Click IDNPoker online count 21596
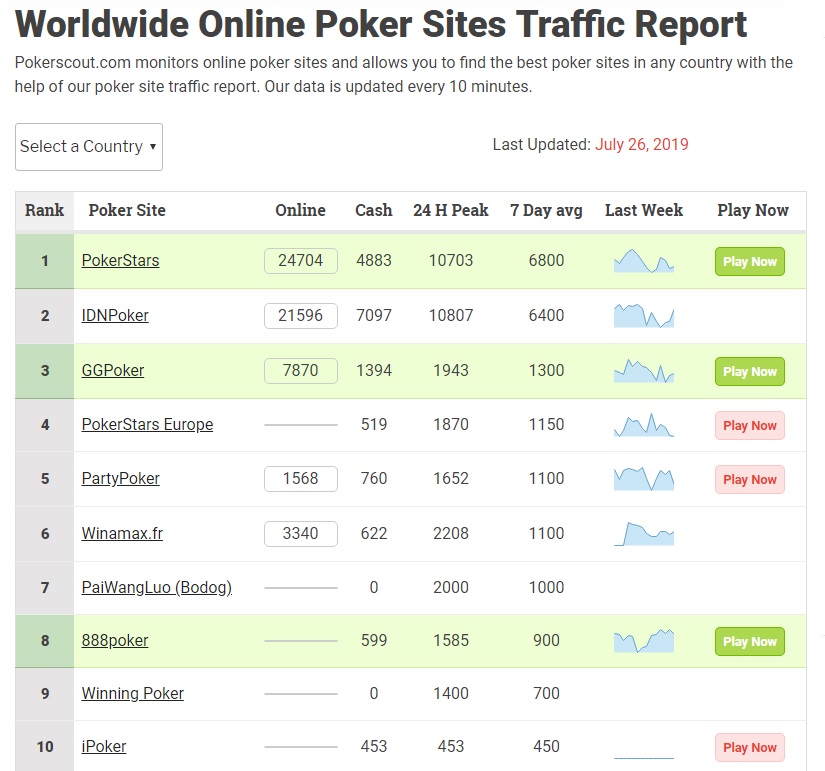The width and height of the screenshot is (825, 771). (300, 316)
